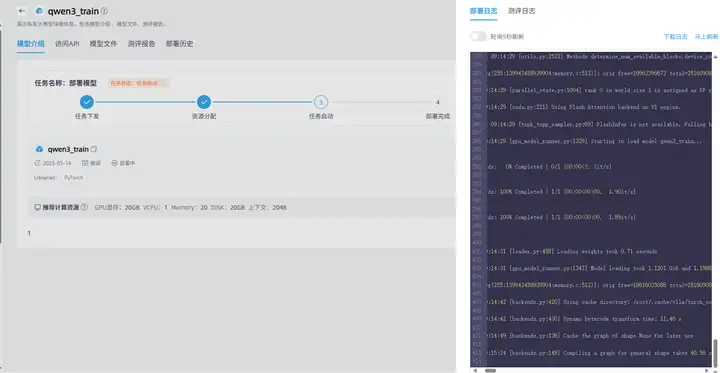This screenshot has width=720, height=373.
Task: Click the info icon beside the qwen3_train title
Action: [x=104, y=11]
